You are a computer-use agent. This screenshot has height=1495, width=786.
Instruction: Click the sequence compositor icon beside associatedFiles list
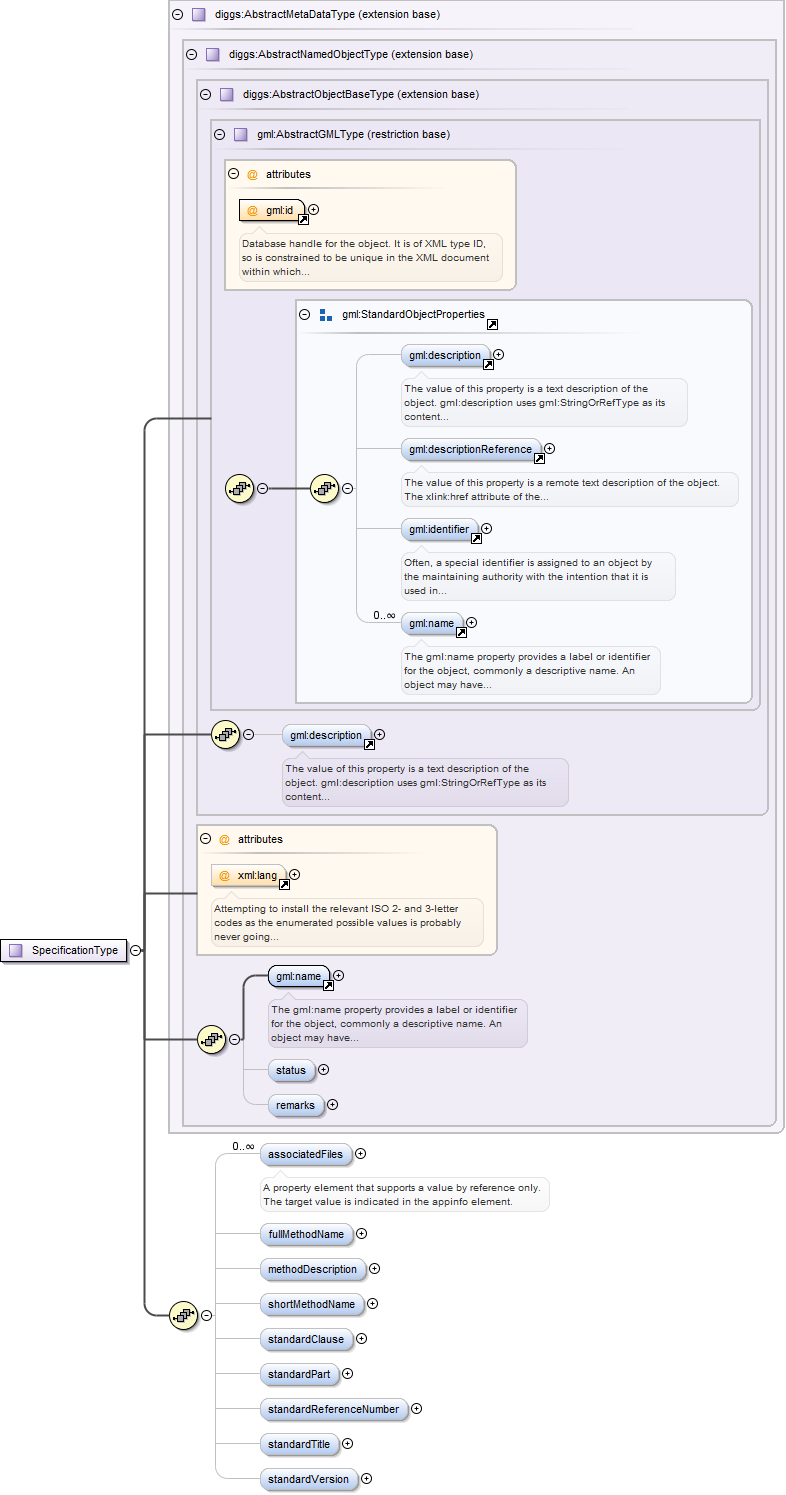click(182, 1315)
